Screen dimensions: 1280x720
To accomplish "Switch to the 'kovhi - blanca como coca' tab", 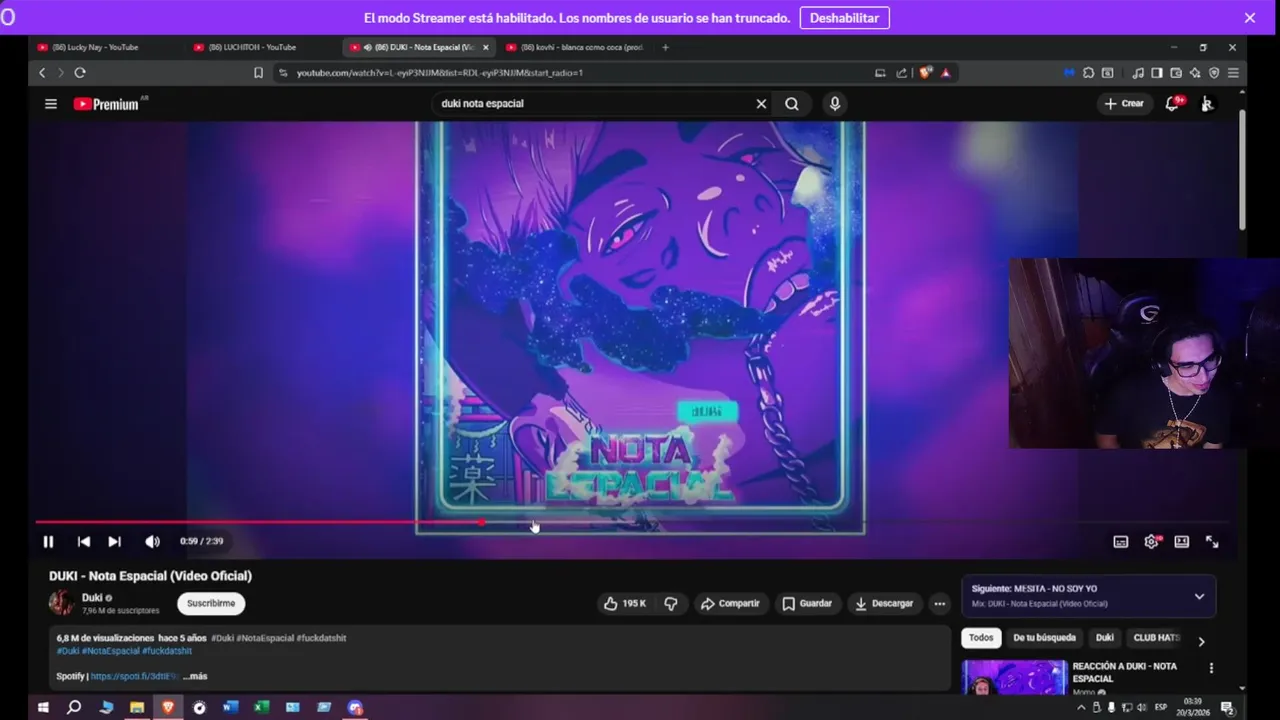I will (575, 47).
